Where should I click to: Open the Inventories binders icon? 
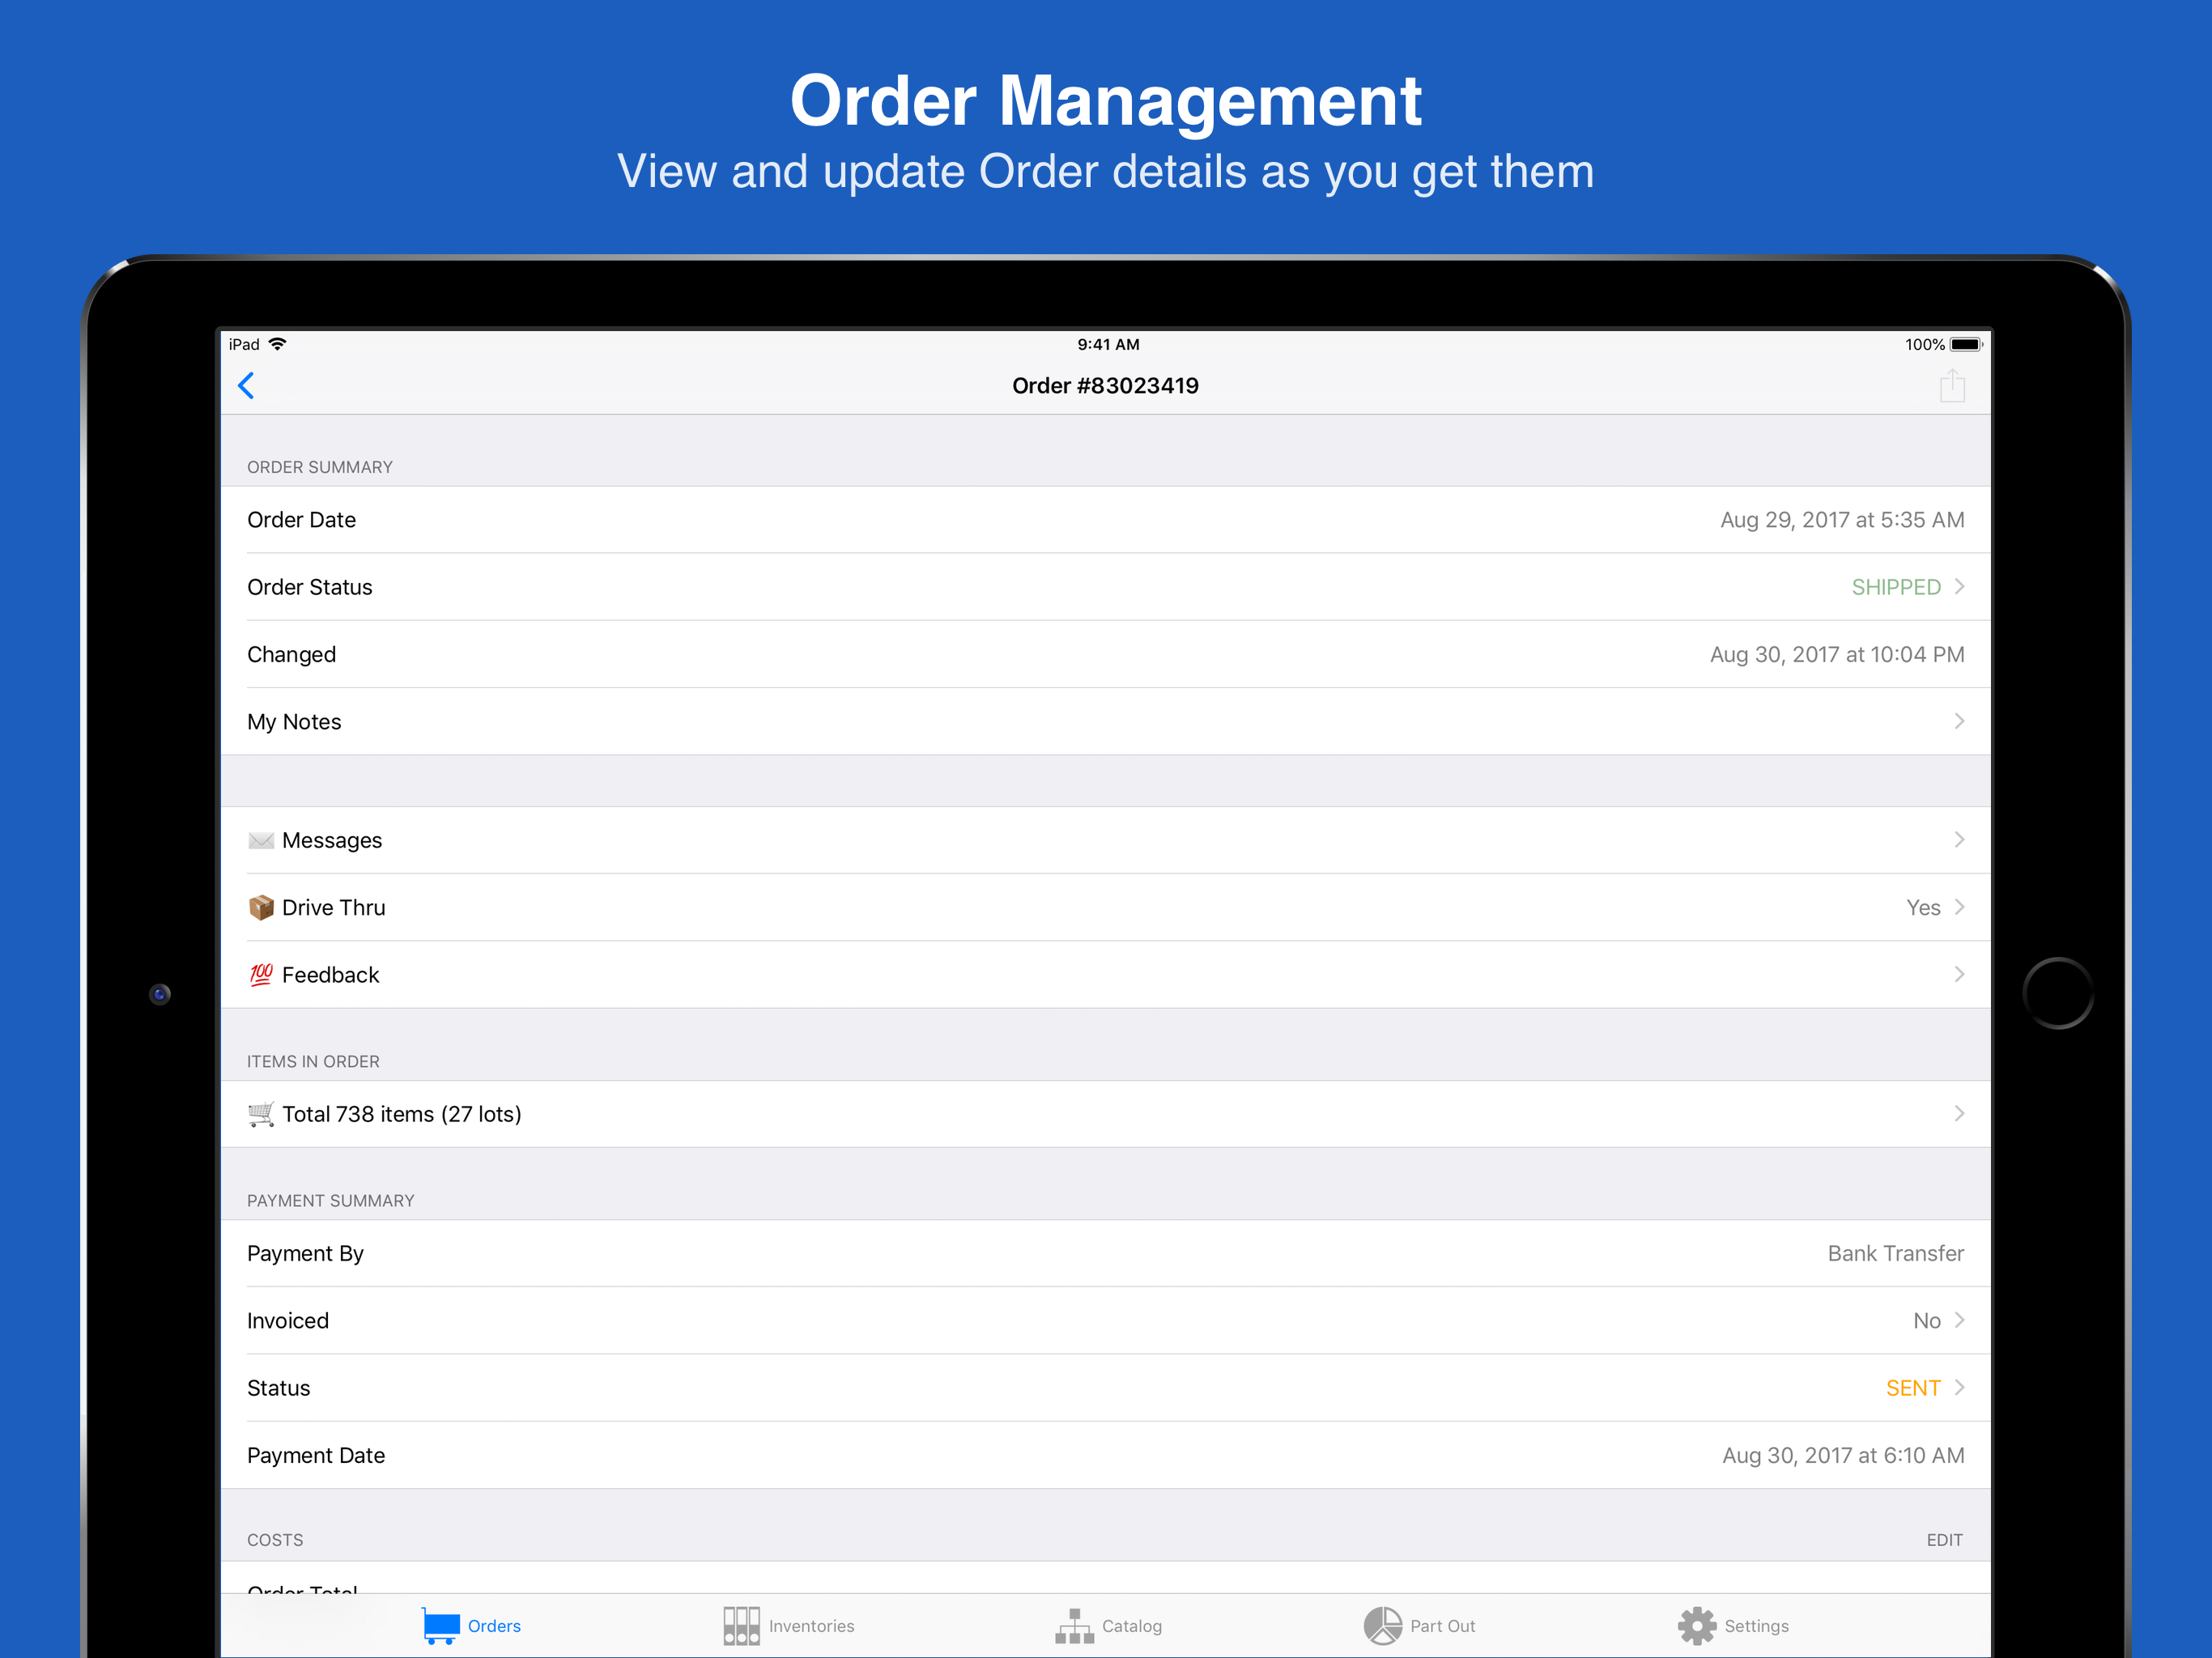[x=741, y=1626]
